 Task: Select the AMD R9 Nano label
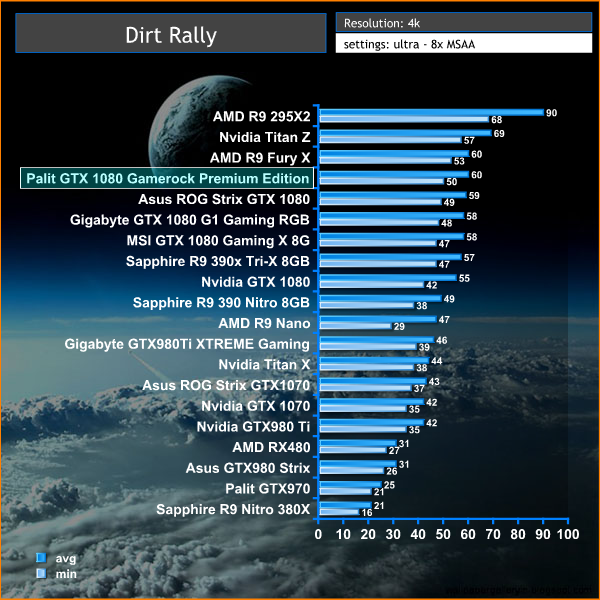click(264, 323)
